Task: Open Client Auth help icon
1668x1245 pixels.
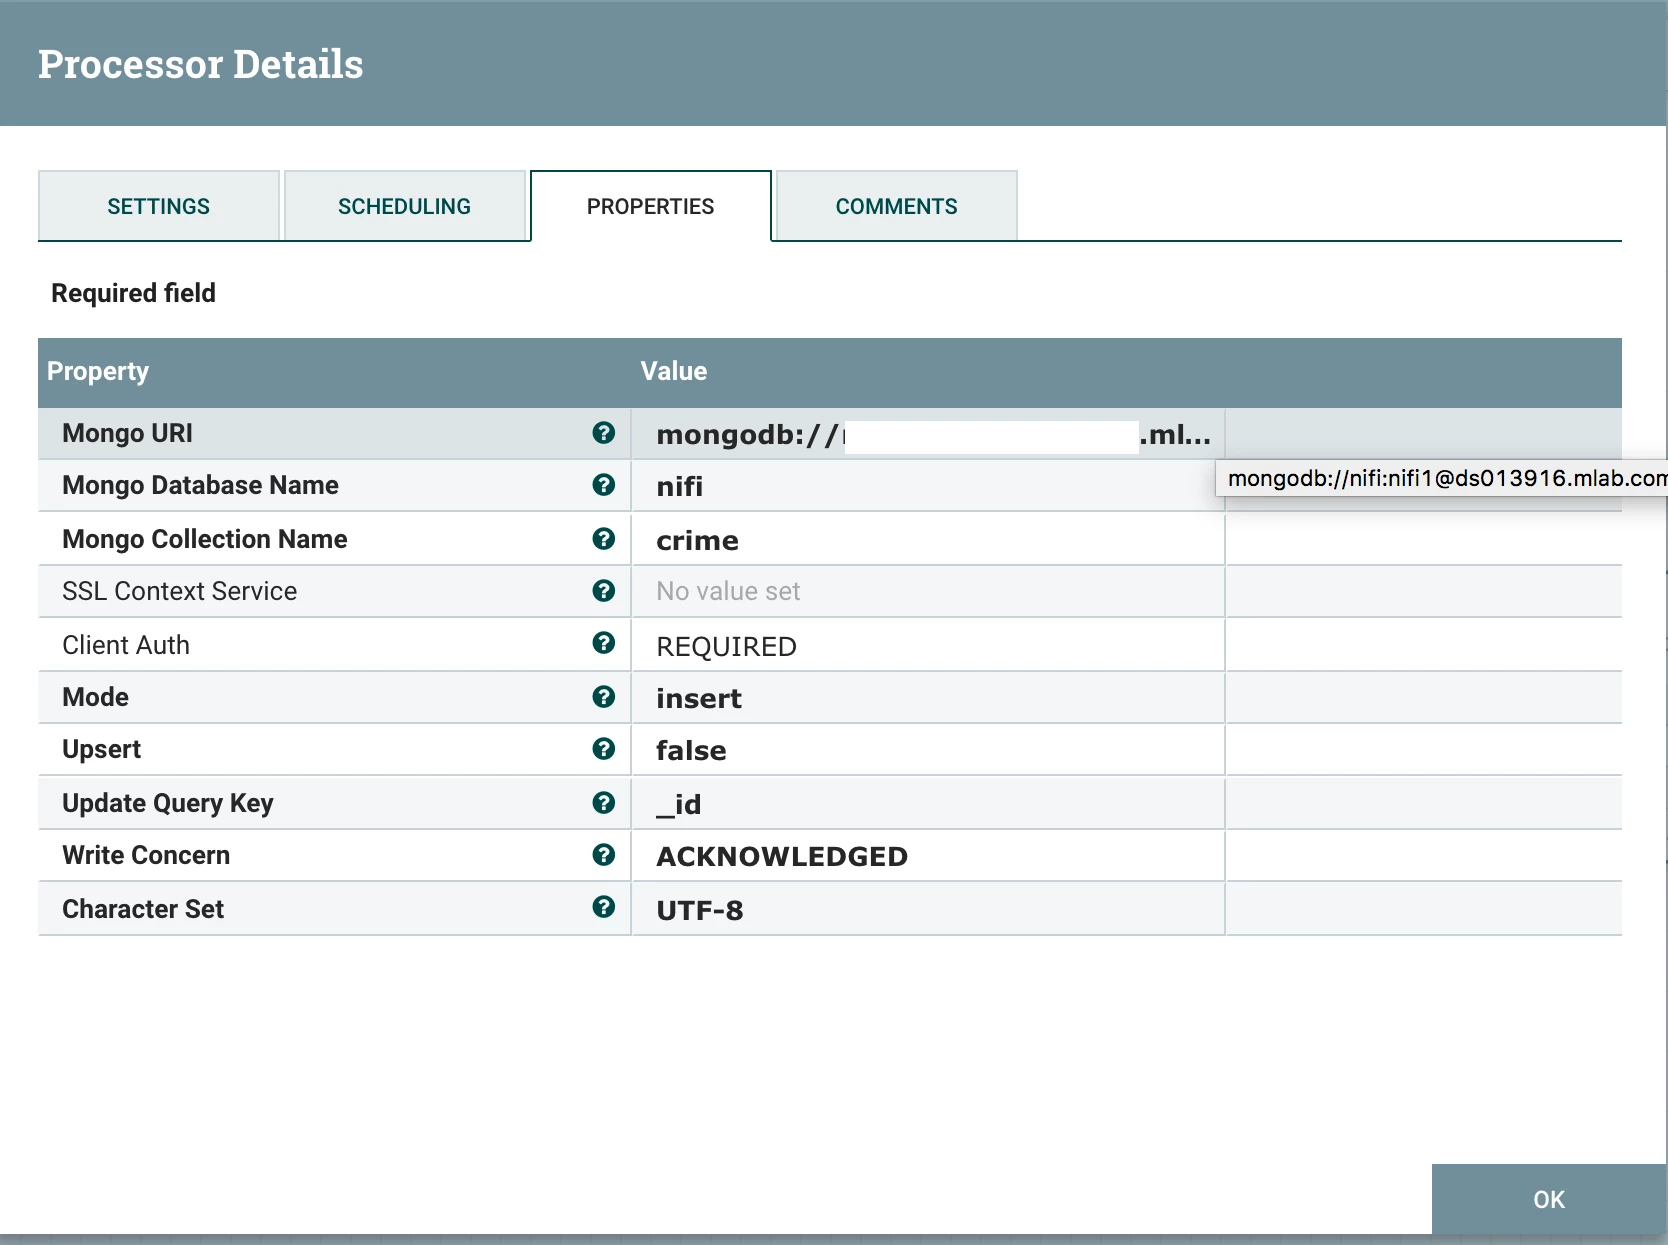Action: pyautogui.click(x=604, y=643)
